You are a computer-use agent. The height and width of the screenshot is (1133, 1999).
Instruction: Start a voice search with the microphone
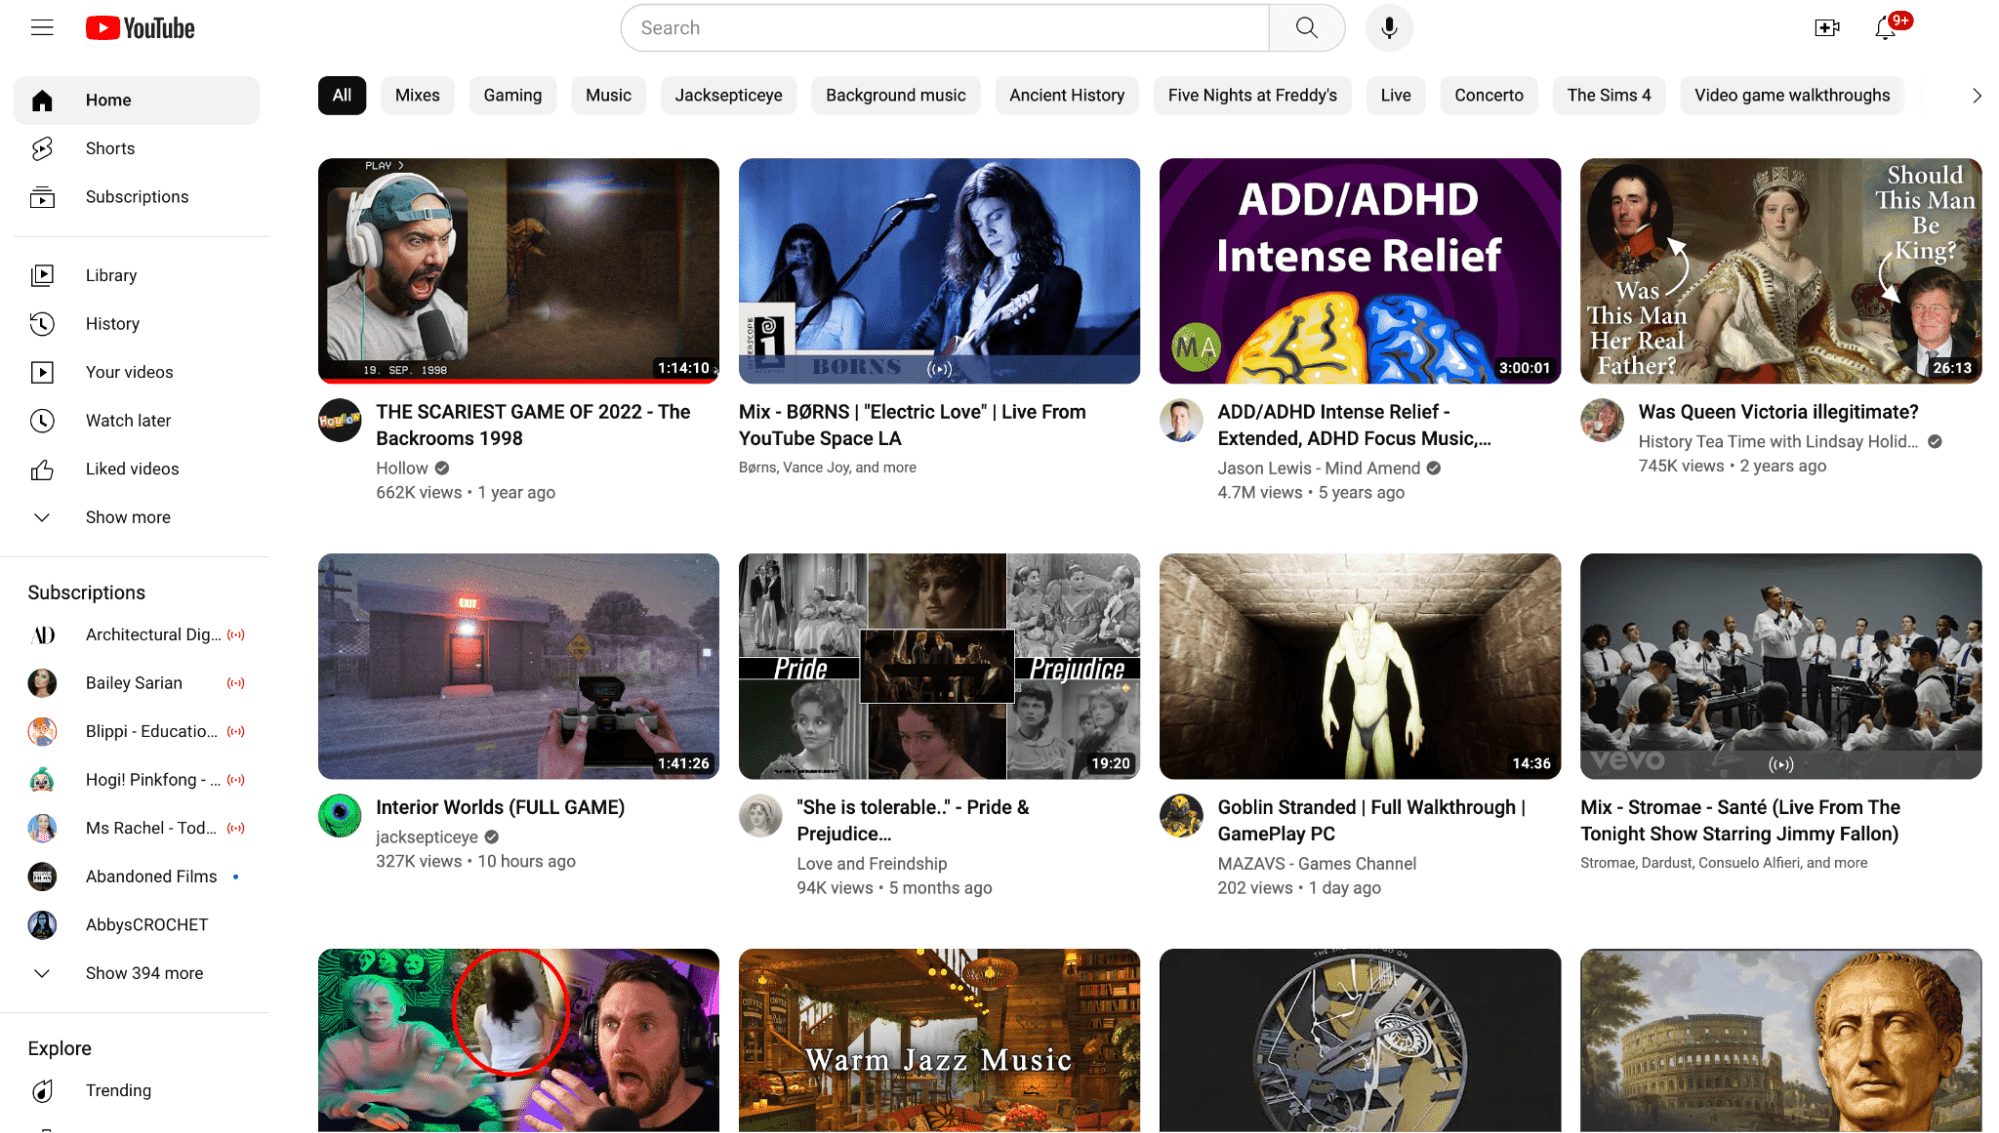1388,27
